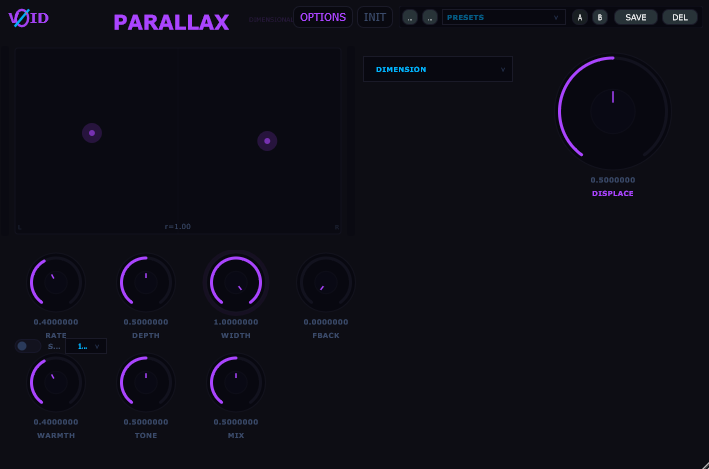Click the WIDTH value 1.0000000
The height and width of the screenshot is (469, 709).
coord(236,322)
